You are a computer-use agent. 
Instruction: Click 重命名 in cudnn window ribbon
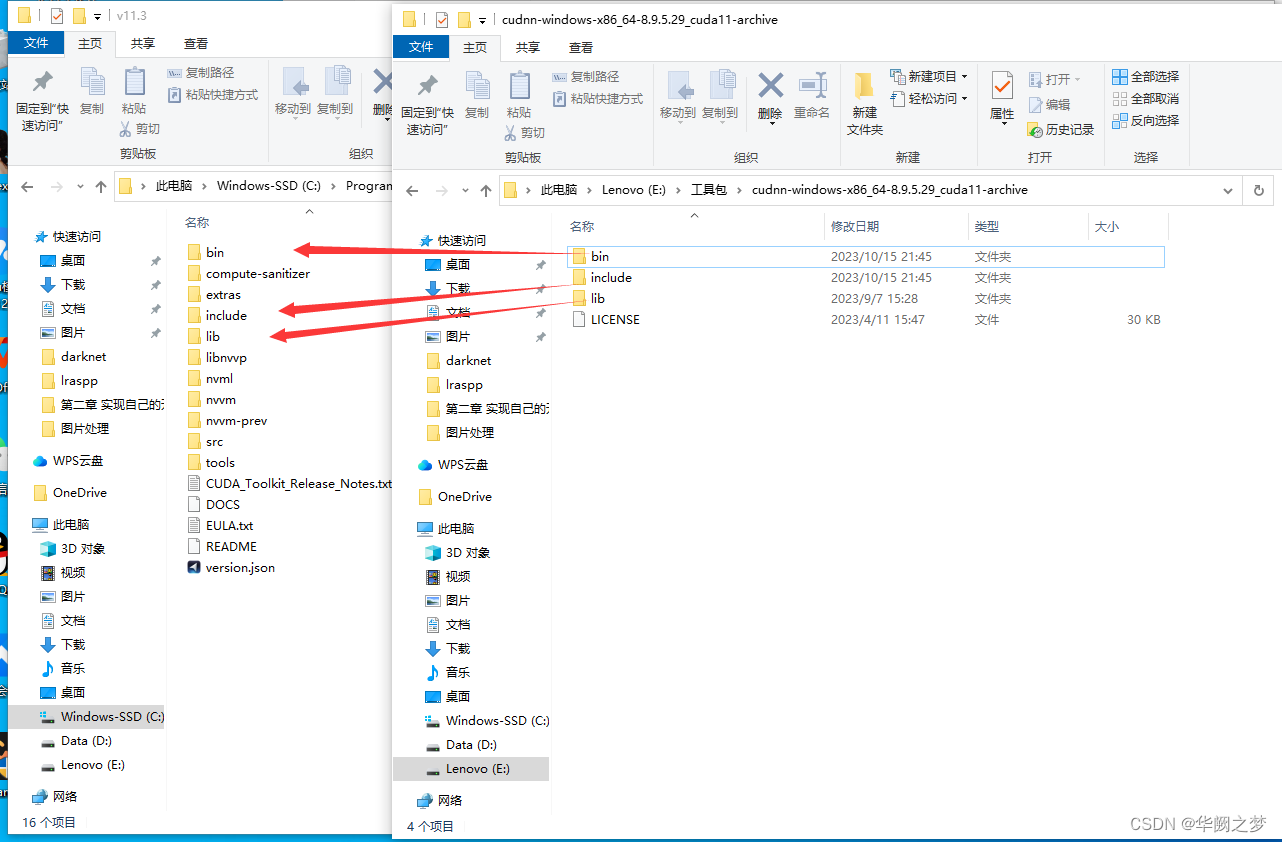click(812, 95)
